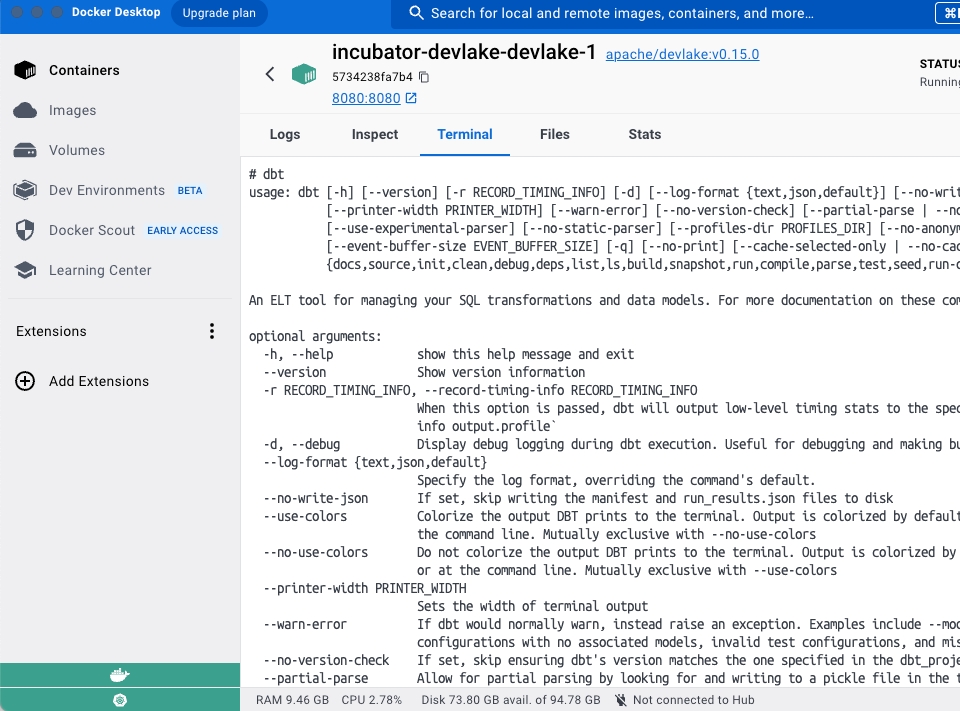Click the Extensions heading
Viewport: 960px width, 711px height.
click(x=51, y=331)
